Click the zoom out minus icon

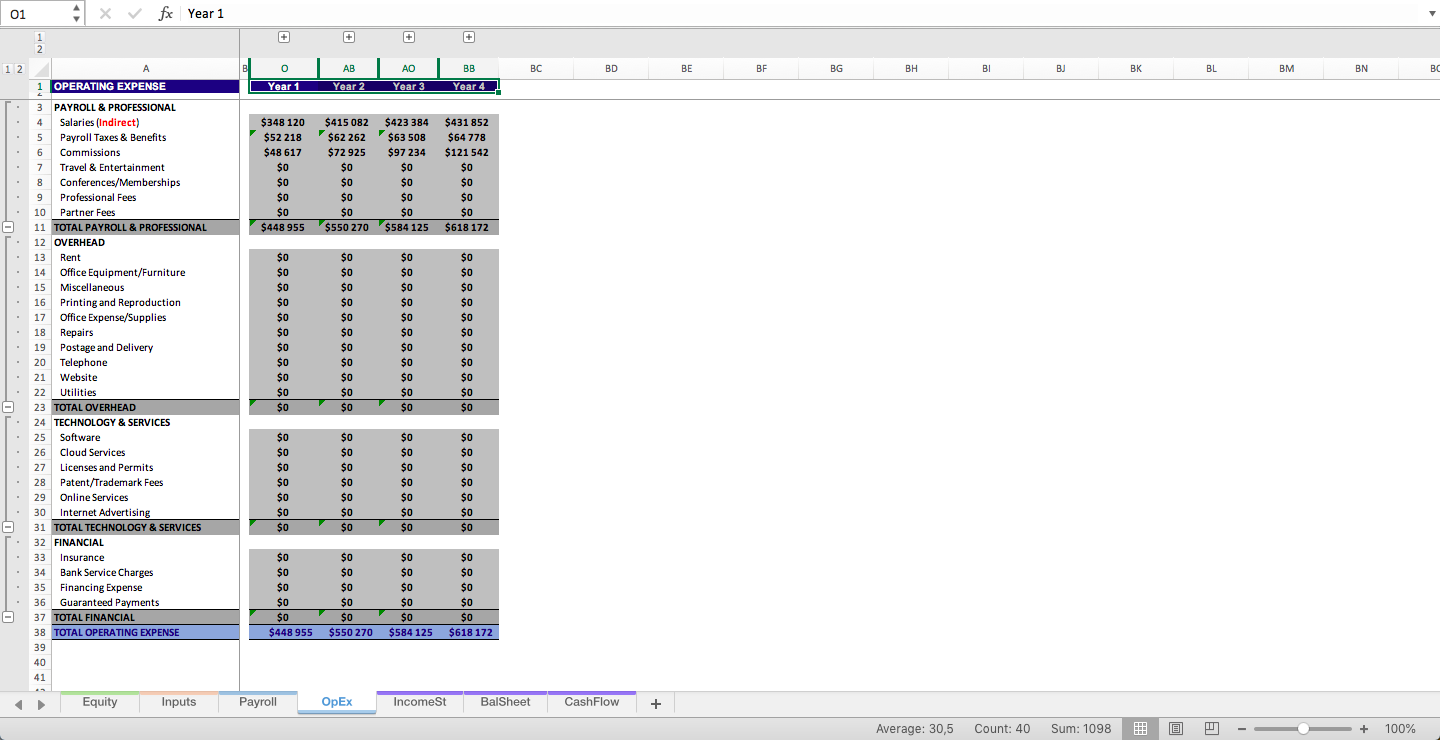click(x=1243, y=729)
